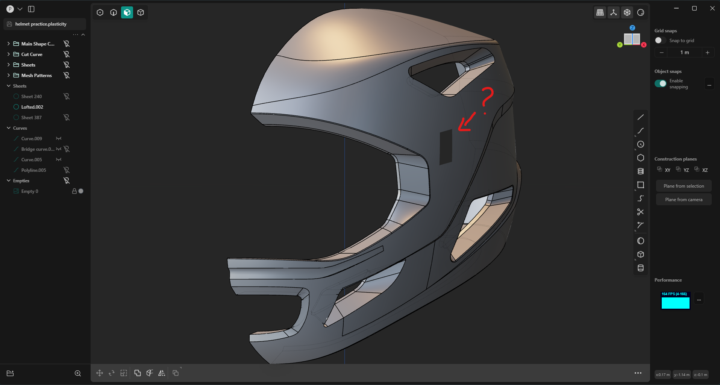The image size is (720, 385).
Task: Expand the Cut Curve folder
Action: (x=8, y=54)
